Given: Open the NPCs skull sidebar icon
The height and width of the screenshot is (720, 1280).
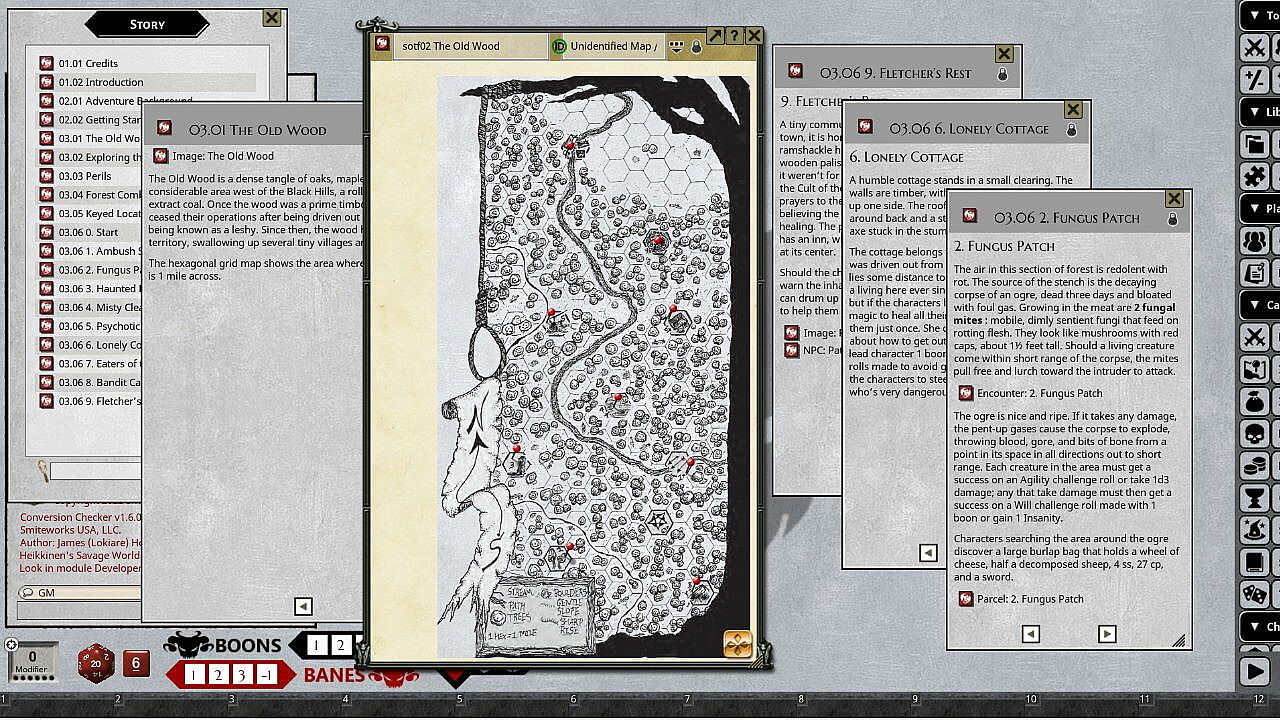Looking at the screenshot, I should [1254, 434].
